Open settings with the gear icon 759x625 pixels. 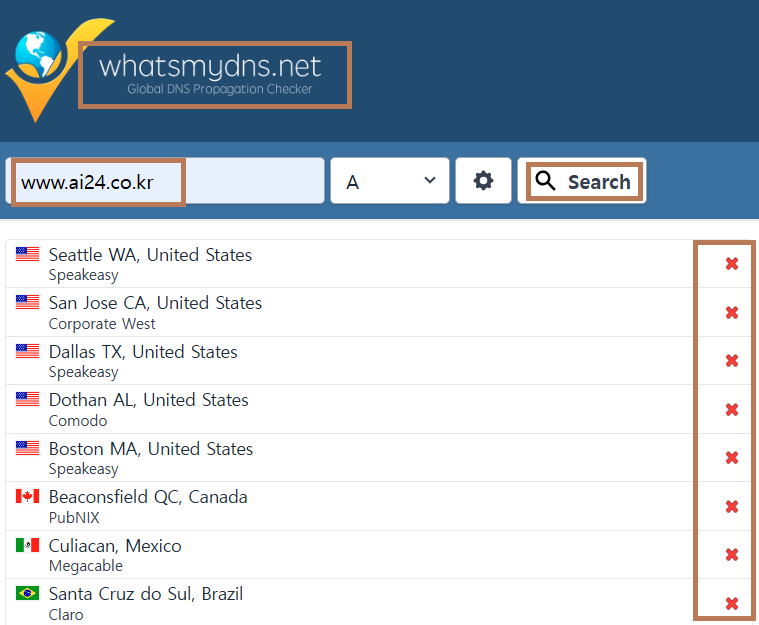(x=483, y=181)
